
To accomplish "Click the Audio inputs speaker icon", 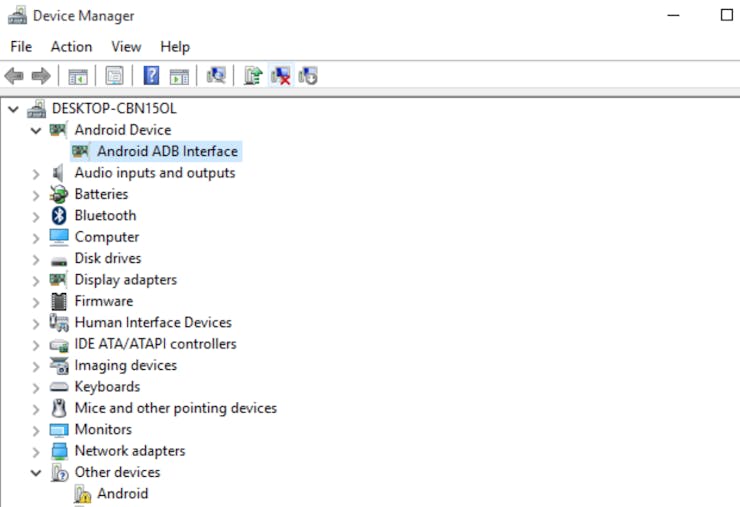I will tap(58, 173).
